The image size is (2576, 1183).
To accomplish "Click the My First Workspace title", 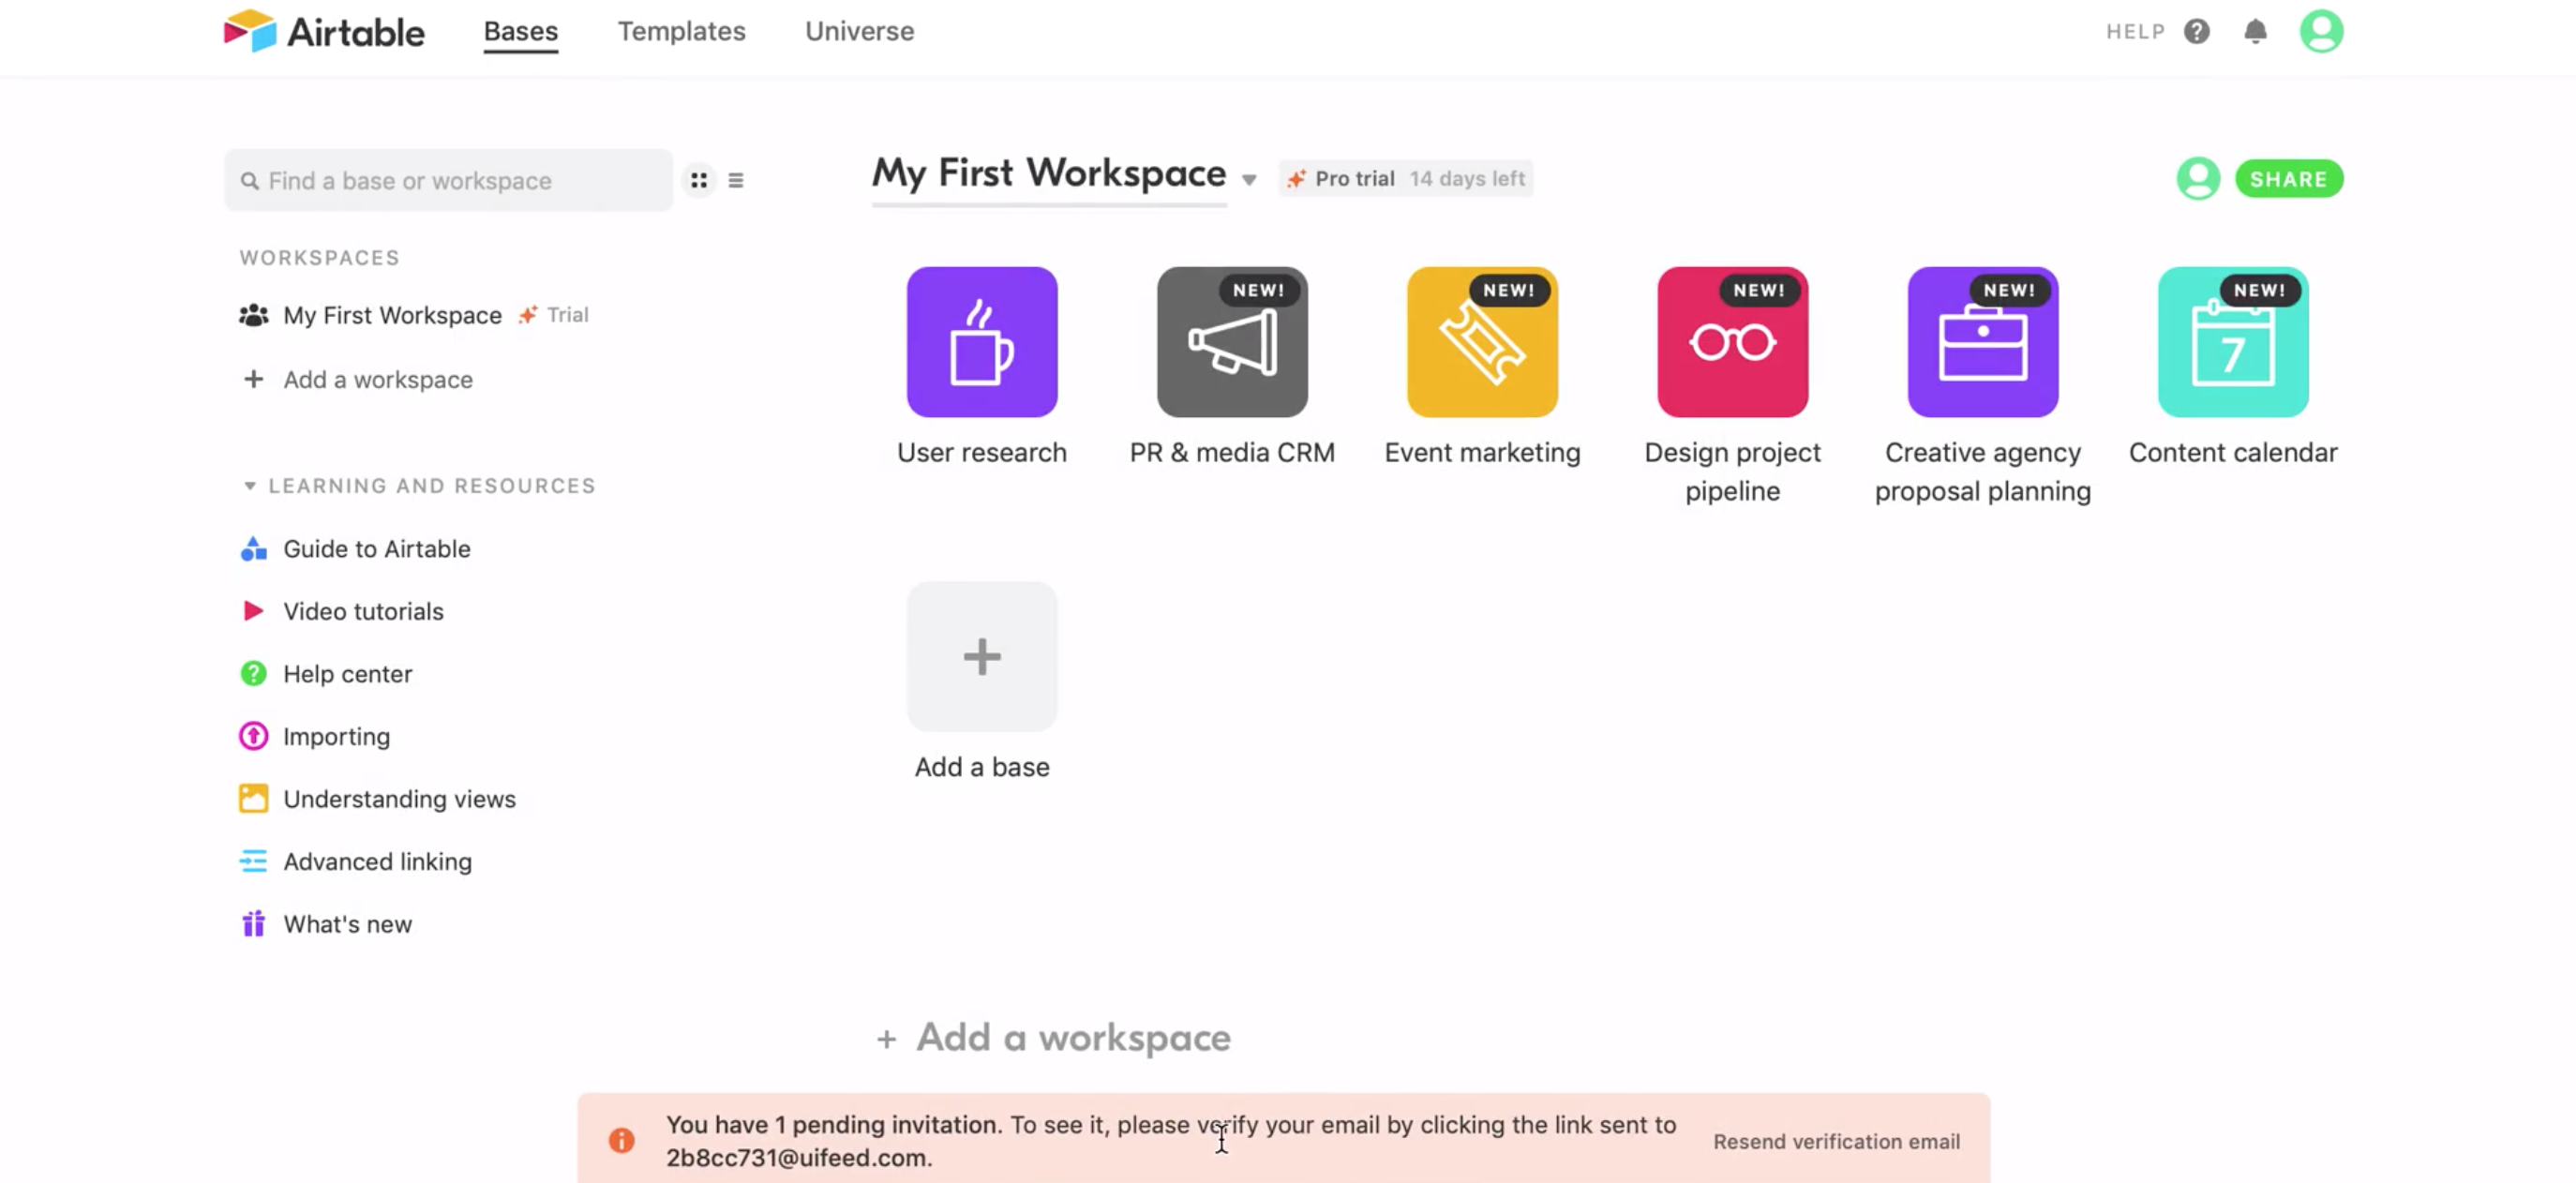I will (1048, 173).
